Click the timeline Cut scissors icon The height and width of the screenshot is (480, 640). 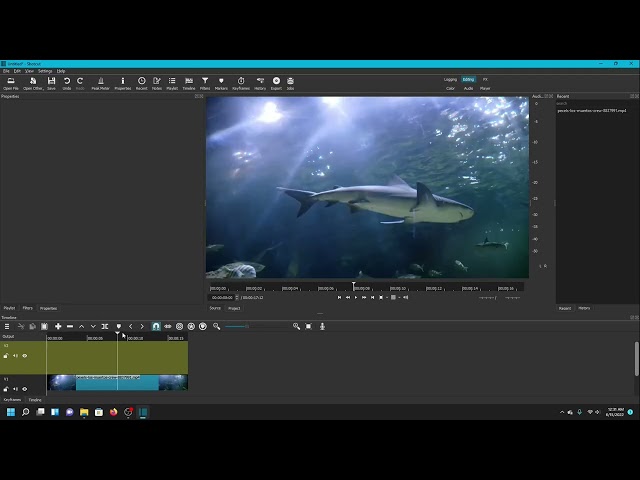click(21, 326)
